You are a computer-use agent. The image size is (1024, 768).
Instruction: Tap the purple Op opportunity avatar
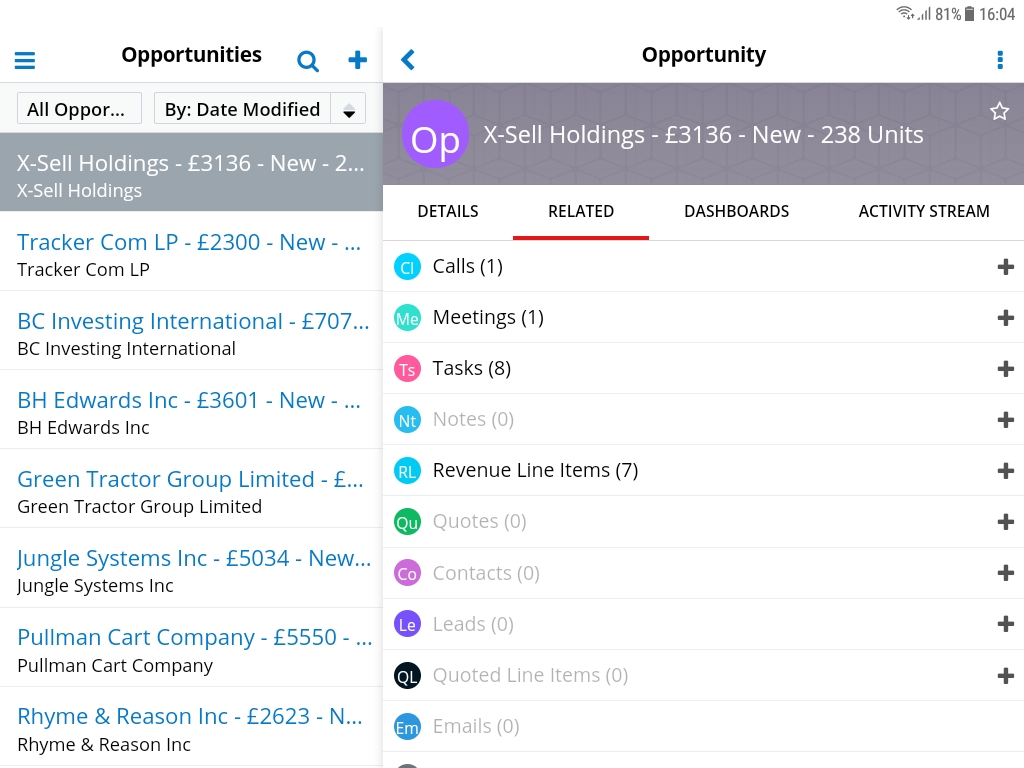pos(435,135)
